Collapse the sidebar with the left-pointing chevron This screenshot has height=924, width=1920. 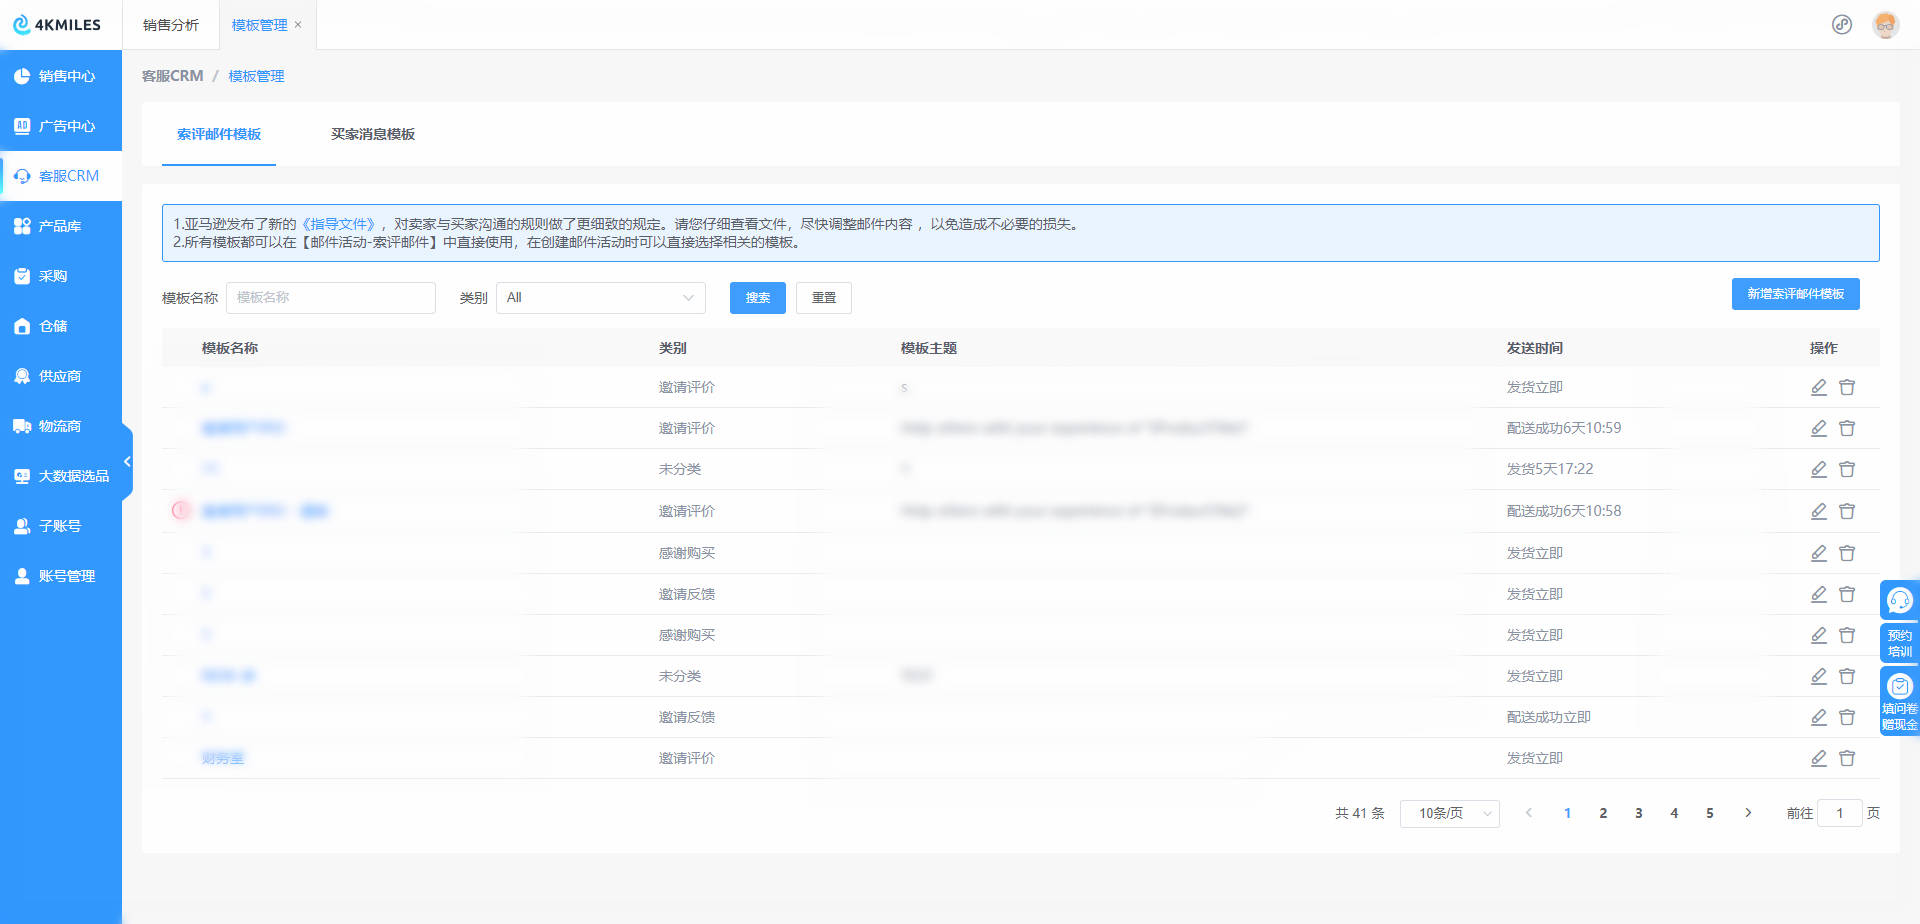point(127,462)
